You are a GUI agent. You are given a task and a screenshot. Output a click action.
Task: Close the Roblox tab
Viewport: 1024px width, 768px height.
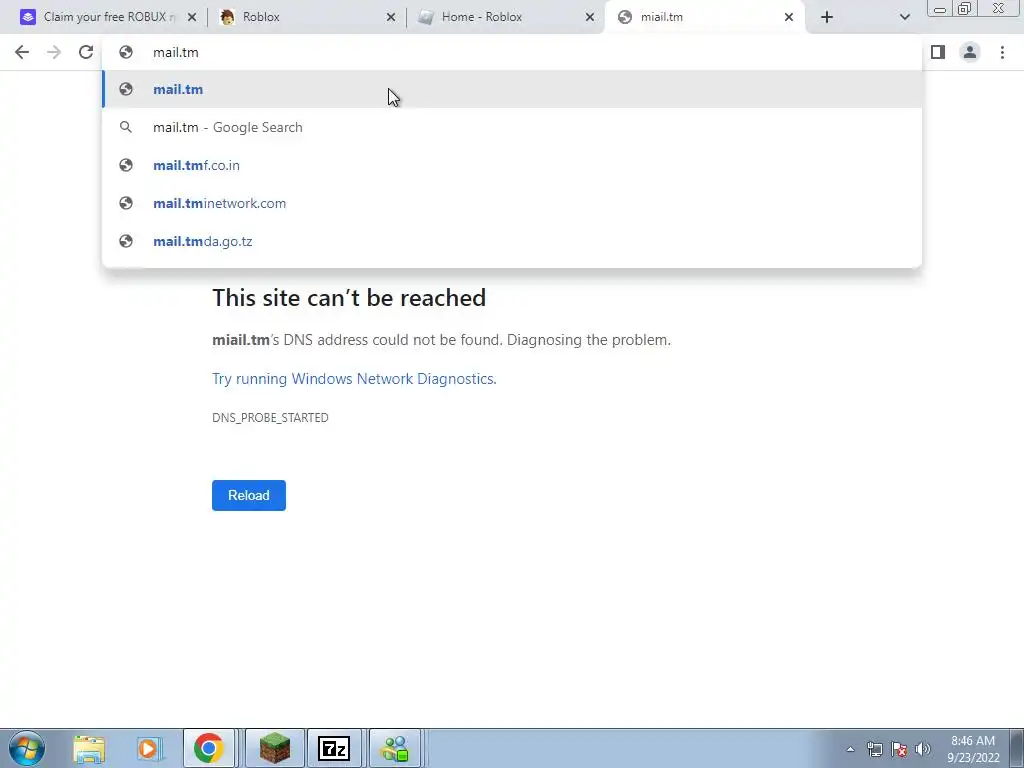(391, 18)
